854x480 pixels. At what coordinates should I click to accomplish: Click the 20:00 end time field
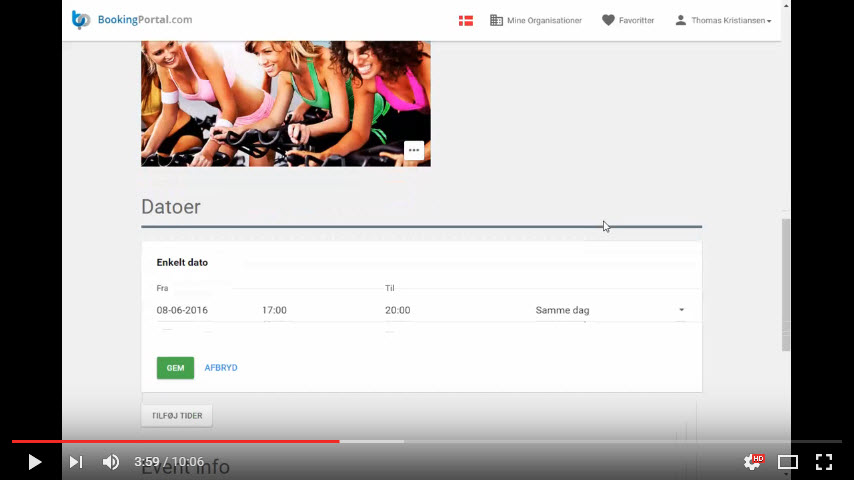tap(398, 310)
